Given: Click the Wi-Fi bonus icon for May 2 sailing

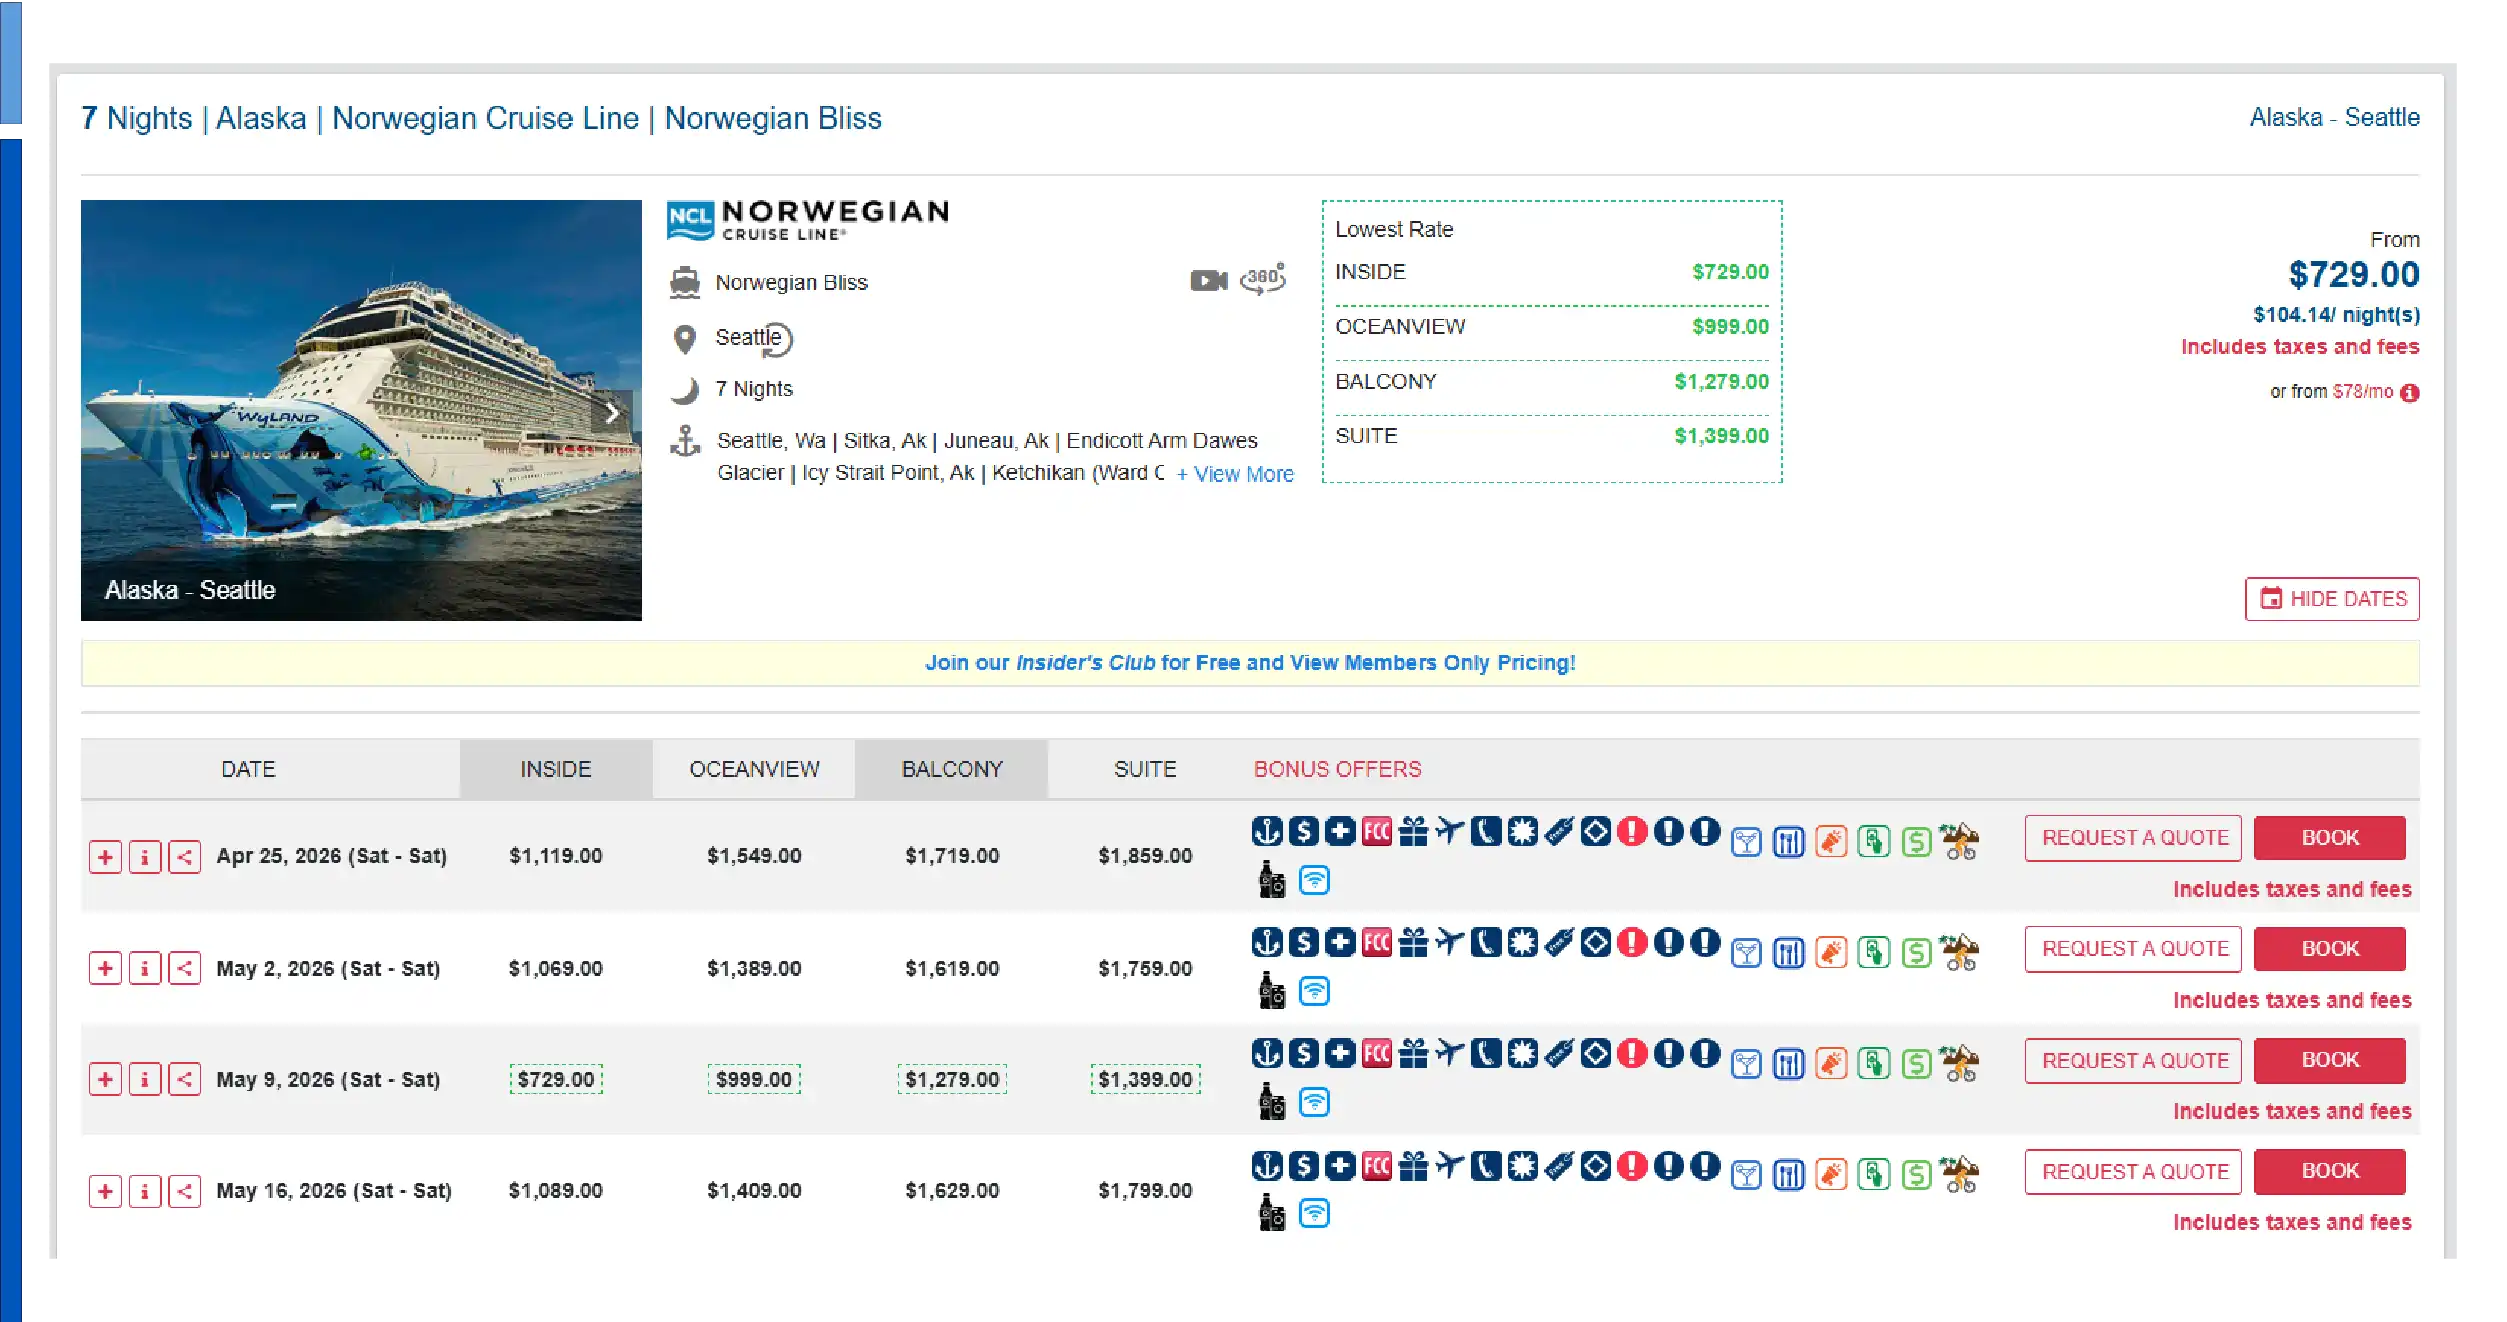Looking at the screenshot, I should coord(1314,991).
